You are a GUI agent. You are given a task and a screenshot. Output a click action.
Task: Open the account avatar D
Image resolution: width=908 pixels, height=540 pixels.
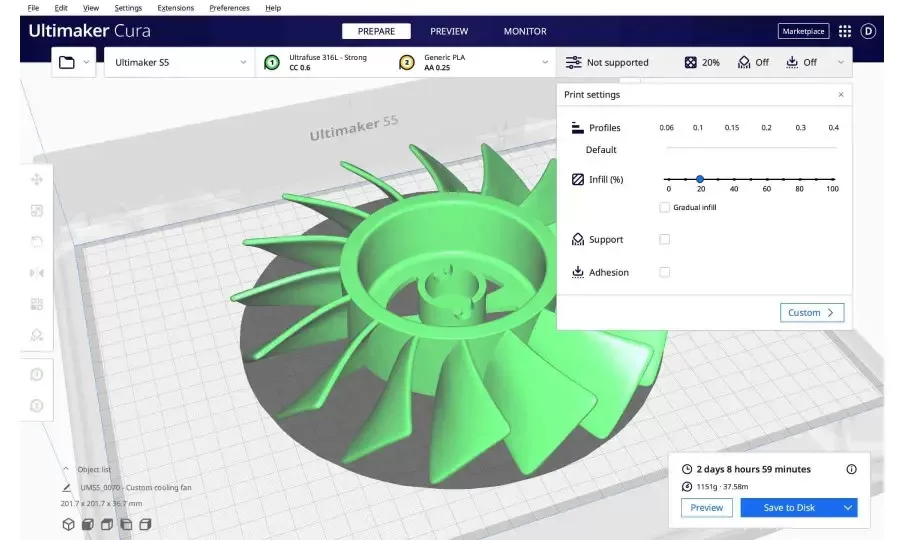pos(868,31)
